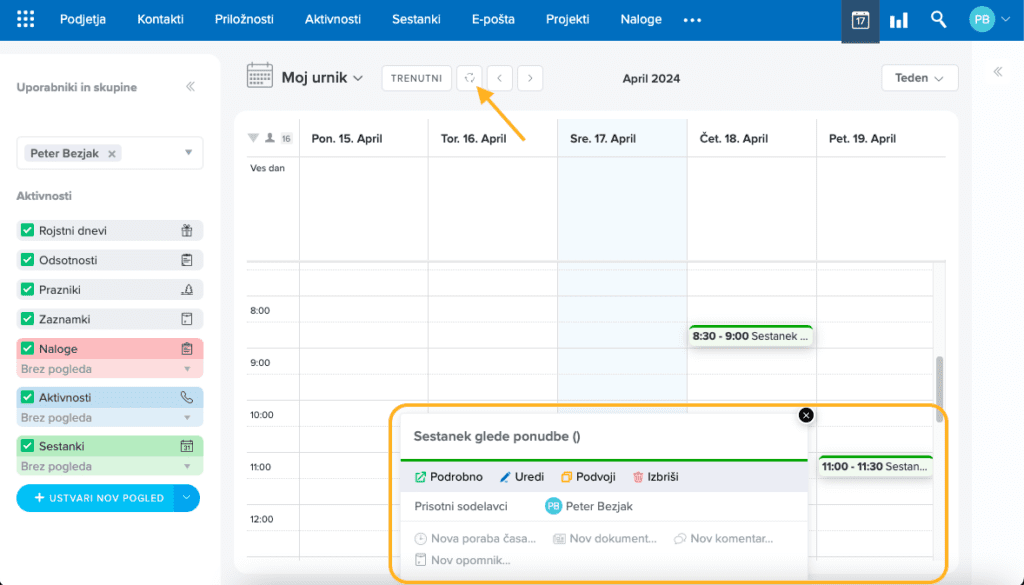Close the meeting popup with X
1024x585 pixels.
point(806,415)
